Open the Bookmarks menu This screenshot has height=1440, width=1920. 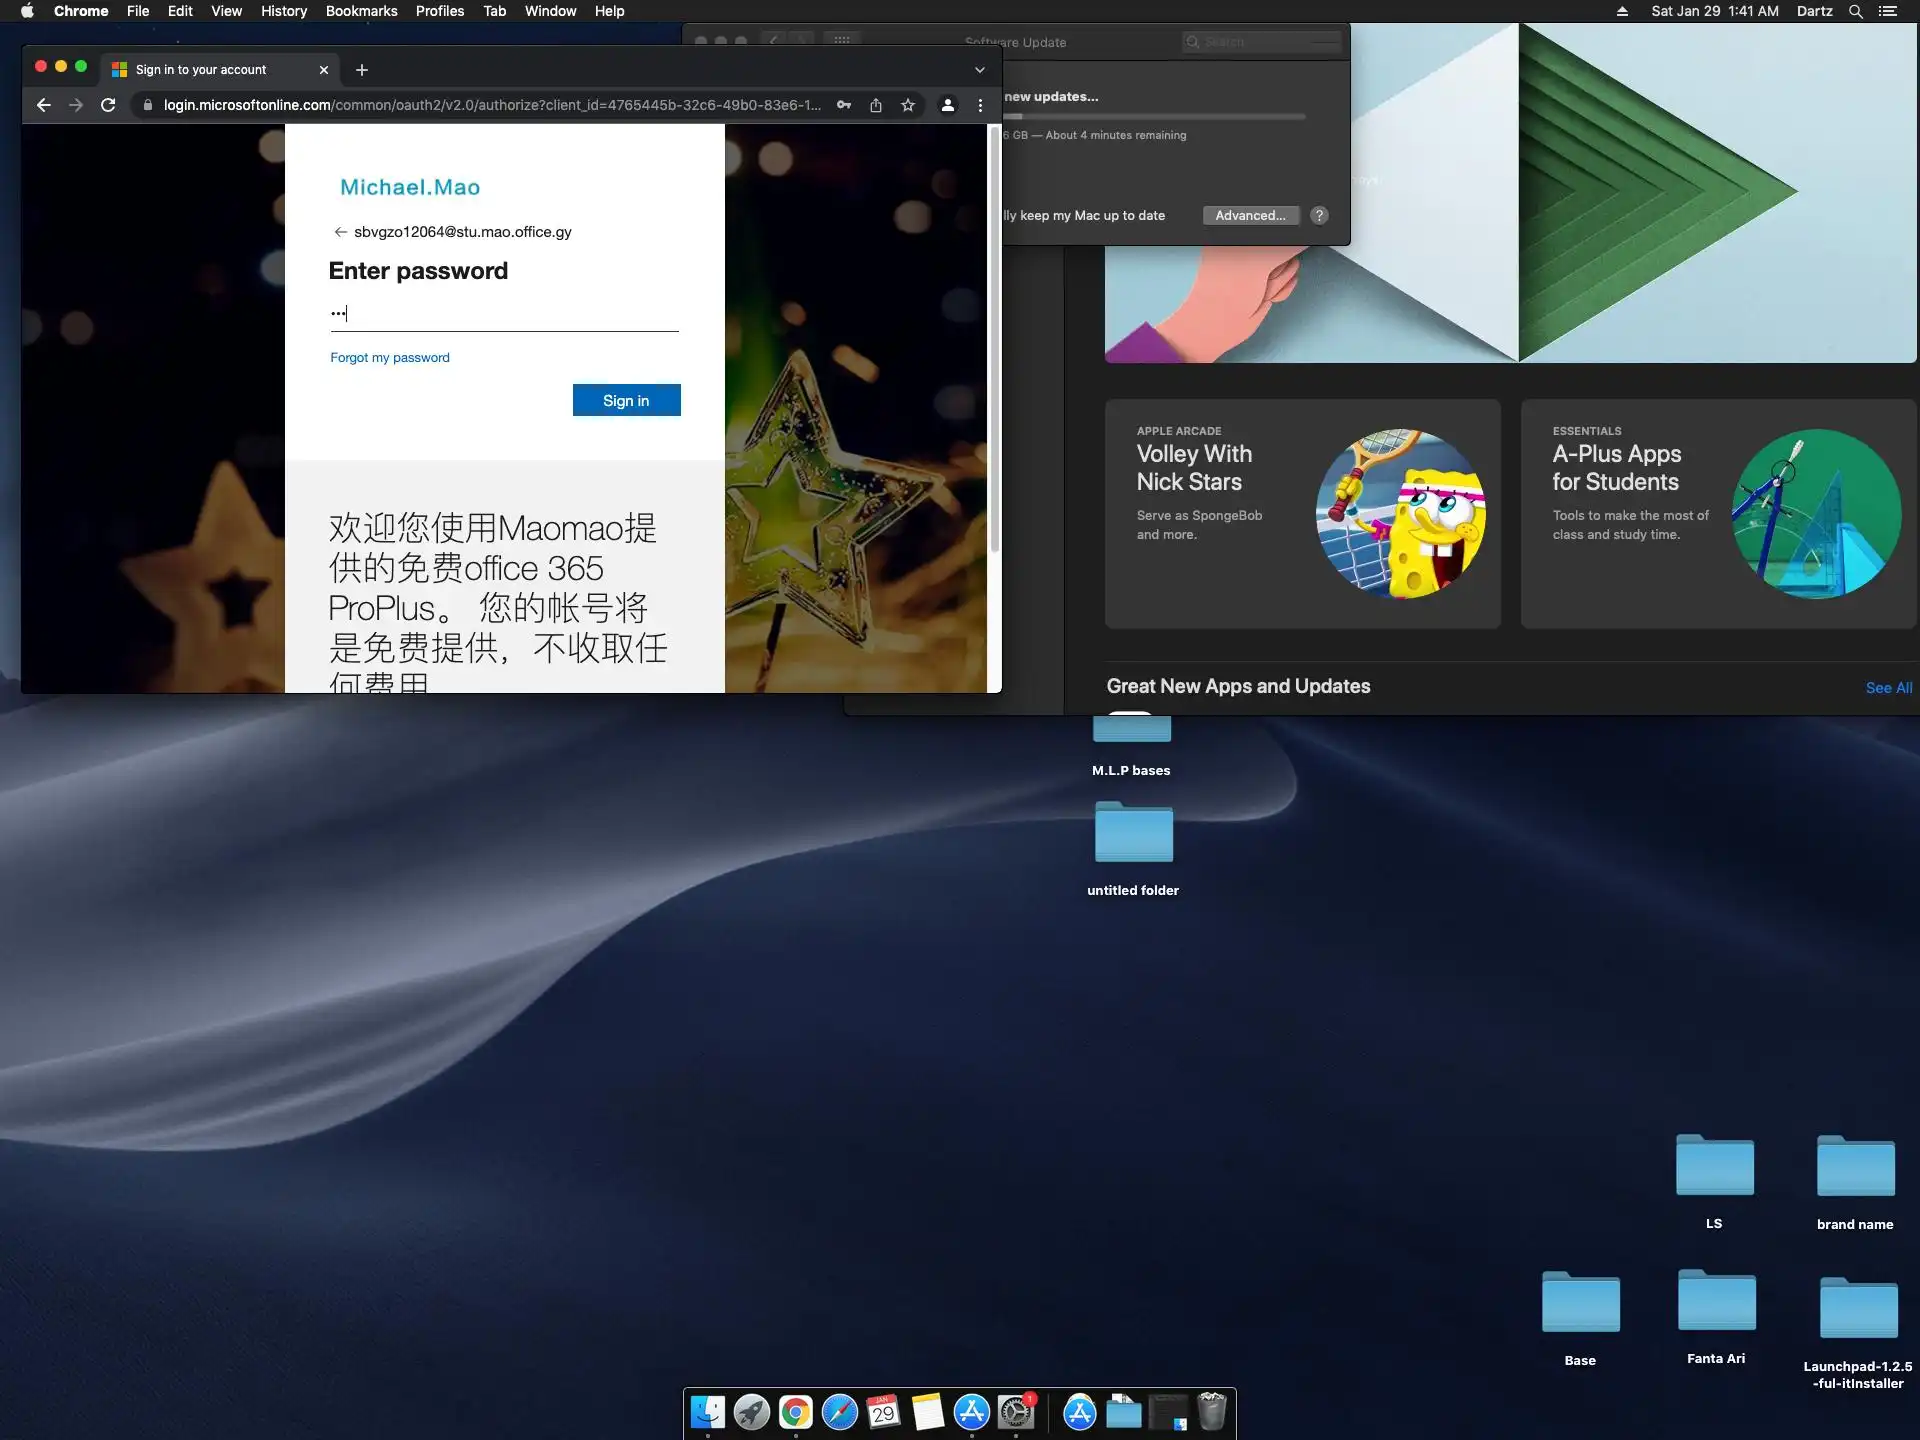pyautogui.click(x=361, y=11)
